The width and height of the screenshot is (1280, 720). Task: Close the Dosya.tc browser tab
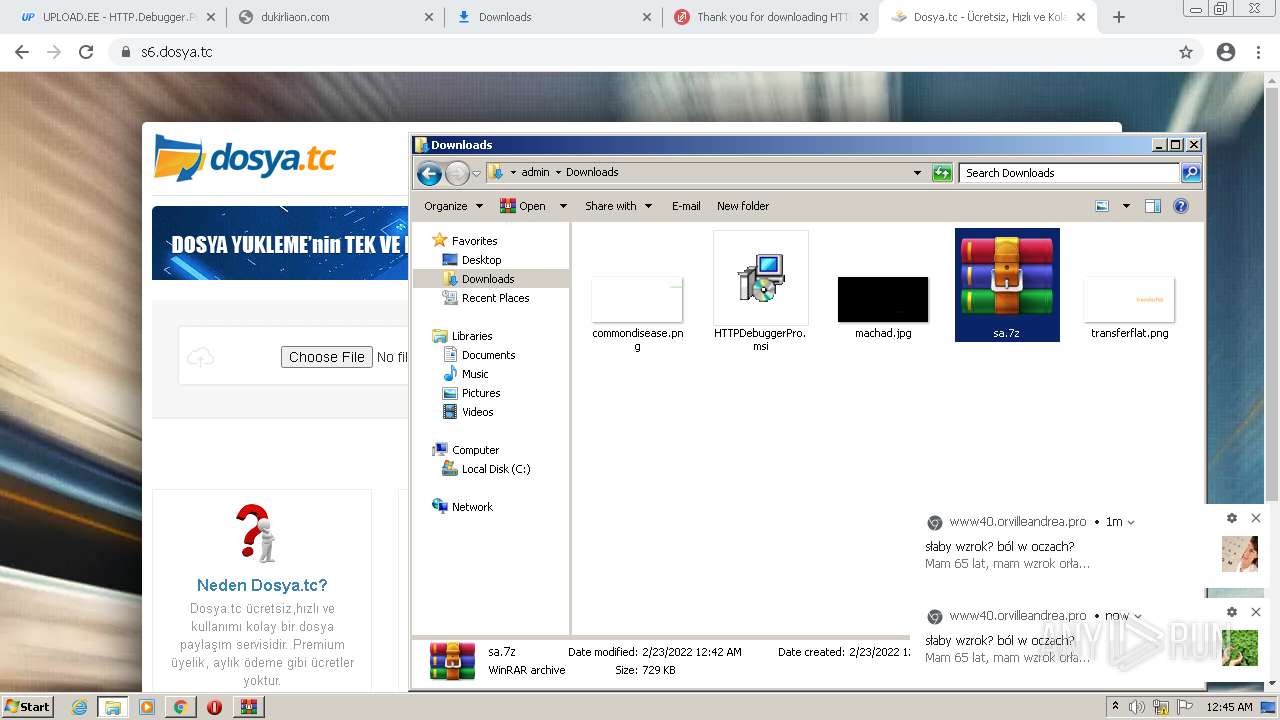point(1081,17)
